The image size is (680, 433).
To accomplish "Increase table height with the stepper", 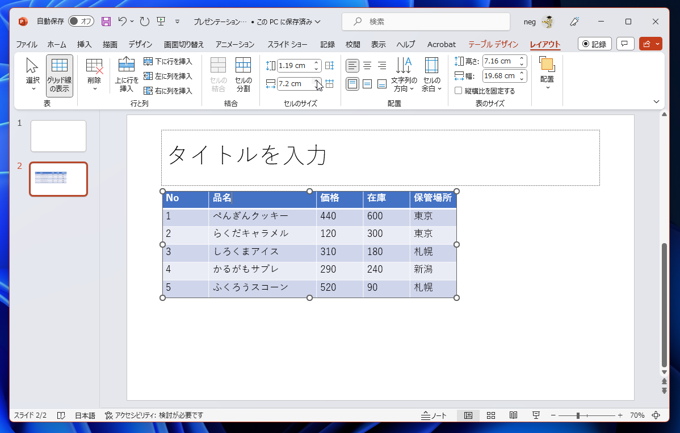I will pyautogui.click(x=522, y=59).
